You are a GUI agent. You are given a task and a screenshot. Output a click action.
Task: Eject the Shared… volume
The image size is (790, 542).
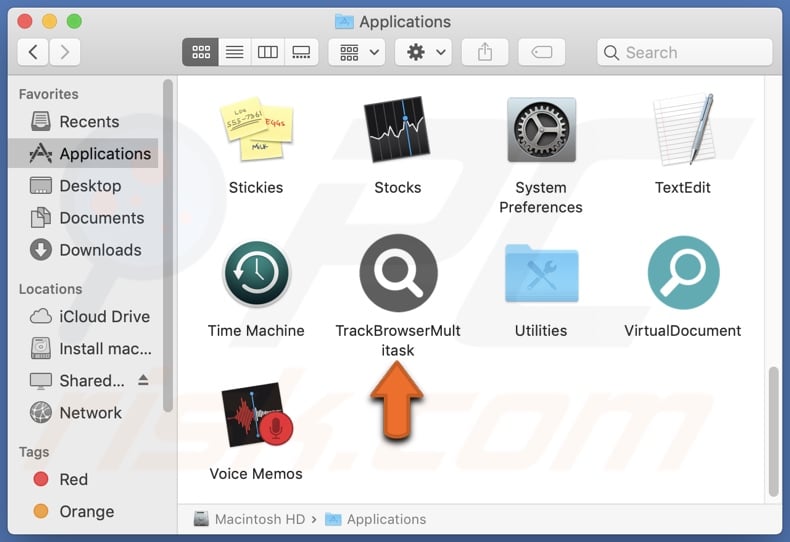(143, 380)
